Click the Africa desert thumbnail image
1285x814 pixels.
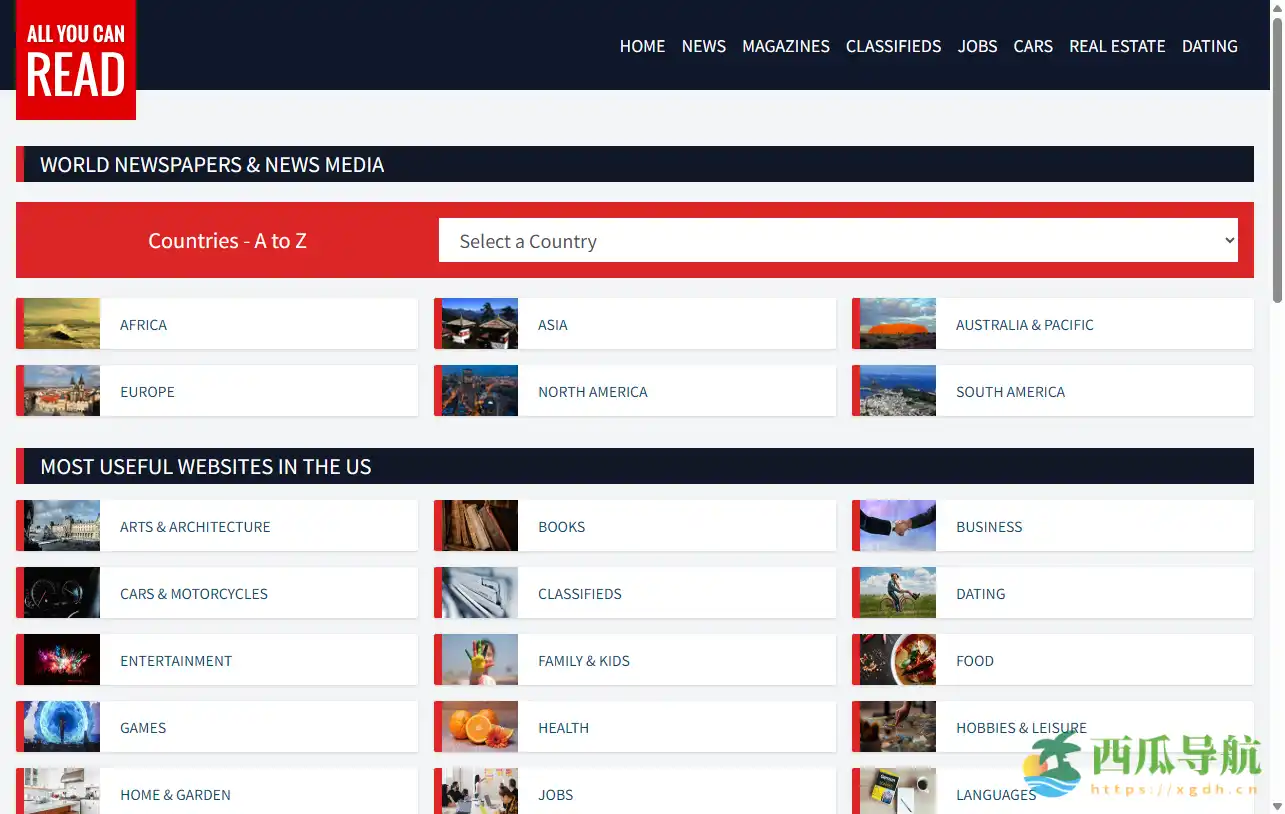point(62,324)
